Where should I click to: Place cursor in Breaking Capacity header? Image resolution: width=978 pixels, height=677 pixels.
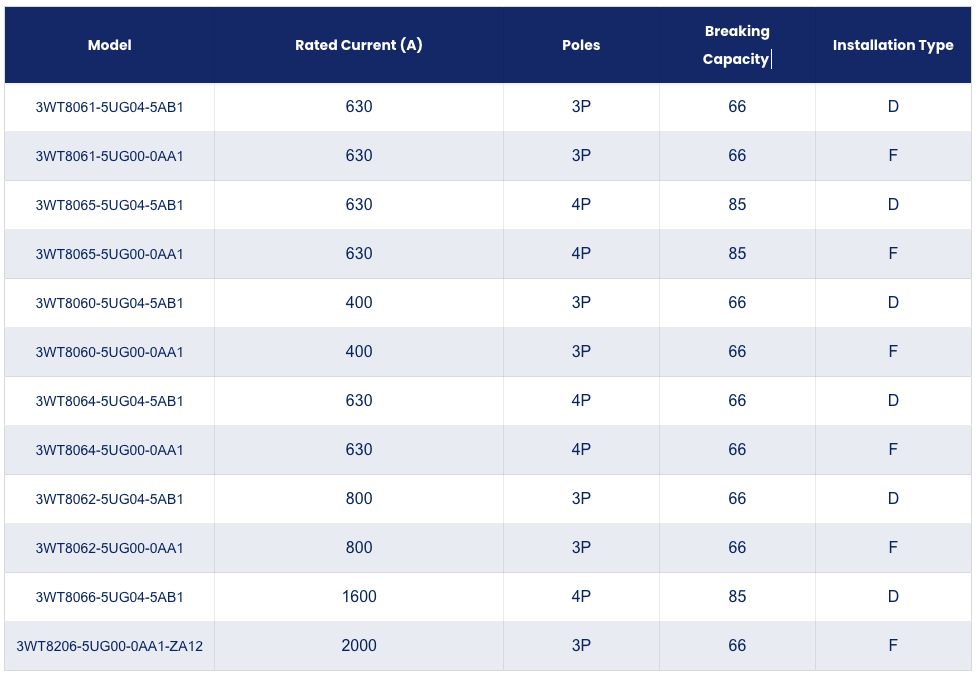point(737,45)
